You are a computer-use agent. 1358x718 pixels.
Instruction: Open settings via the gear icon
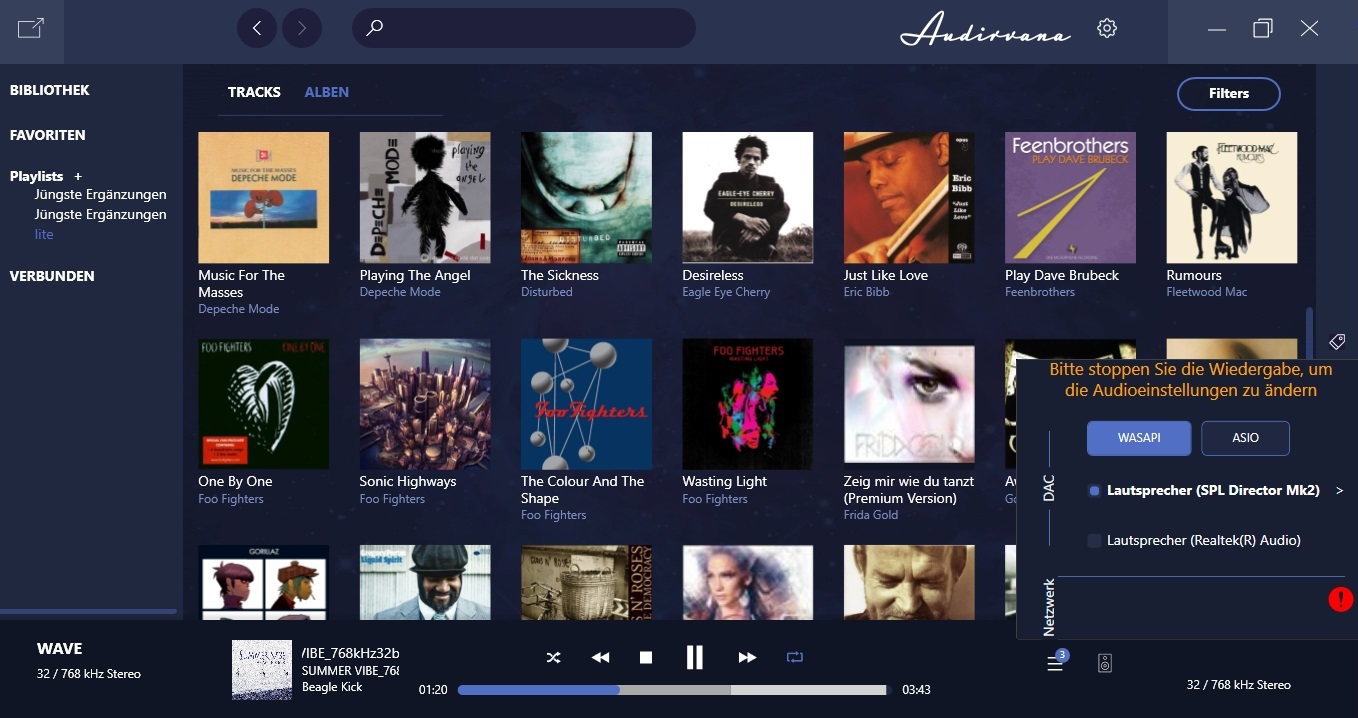click(x=1106, y=28)
